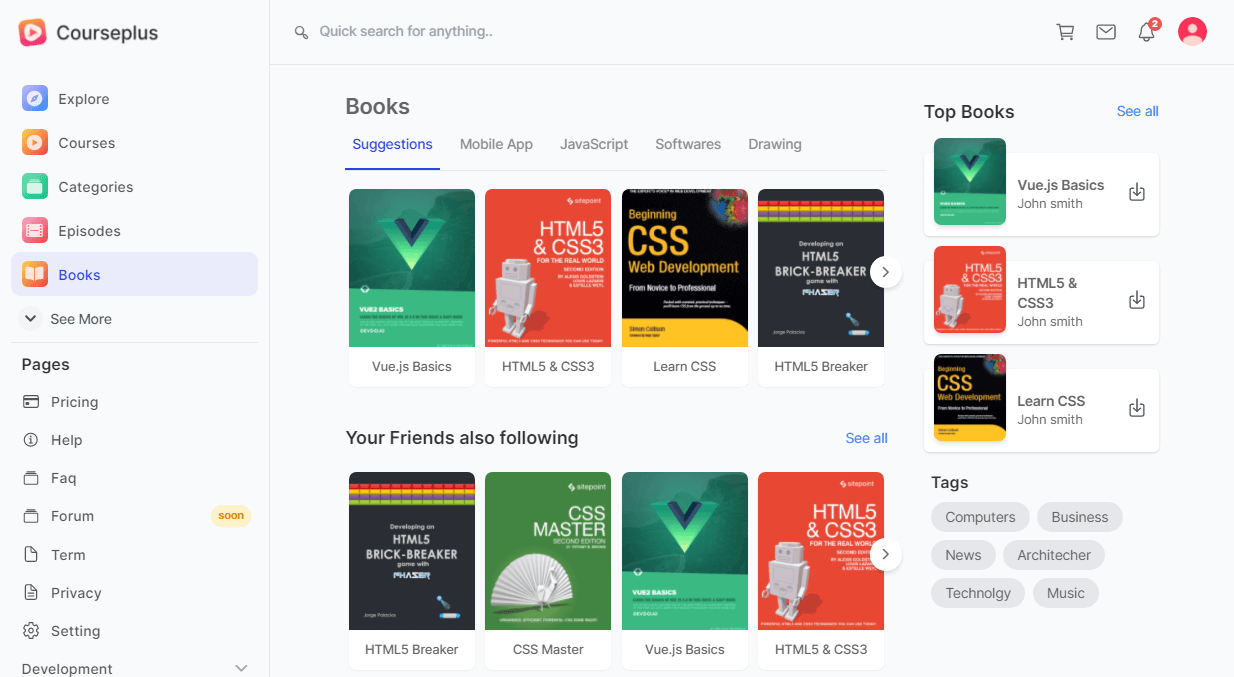
Task: Click the Episodes sidebar icon
Action: click(x=35, y=230)
